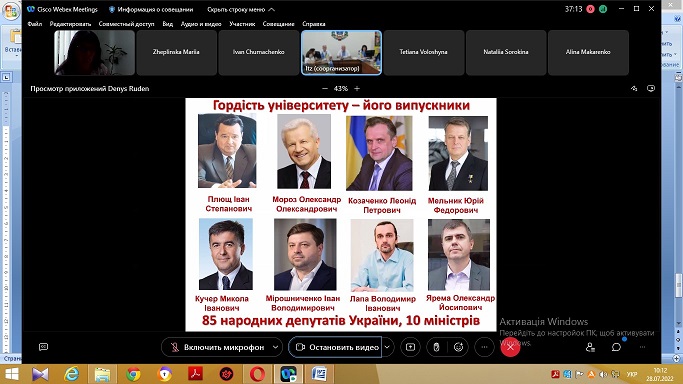683x384 pixels.
Task: Select Tetiana Voloshyna participant tile
Action: (423, 53)
